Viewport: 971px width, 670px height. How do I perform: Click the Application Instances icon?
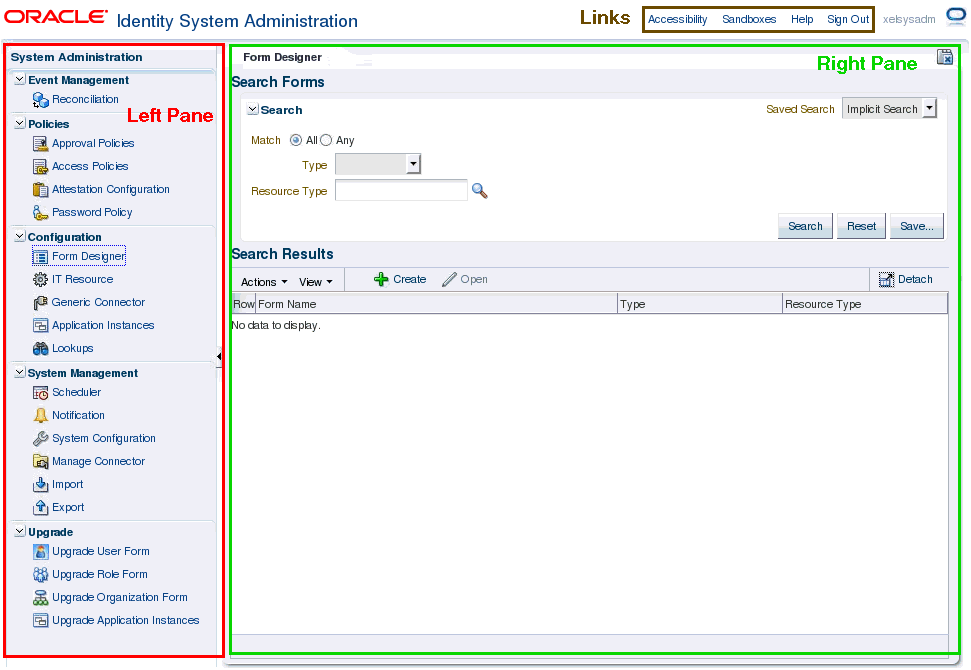(x=40, y=325)
